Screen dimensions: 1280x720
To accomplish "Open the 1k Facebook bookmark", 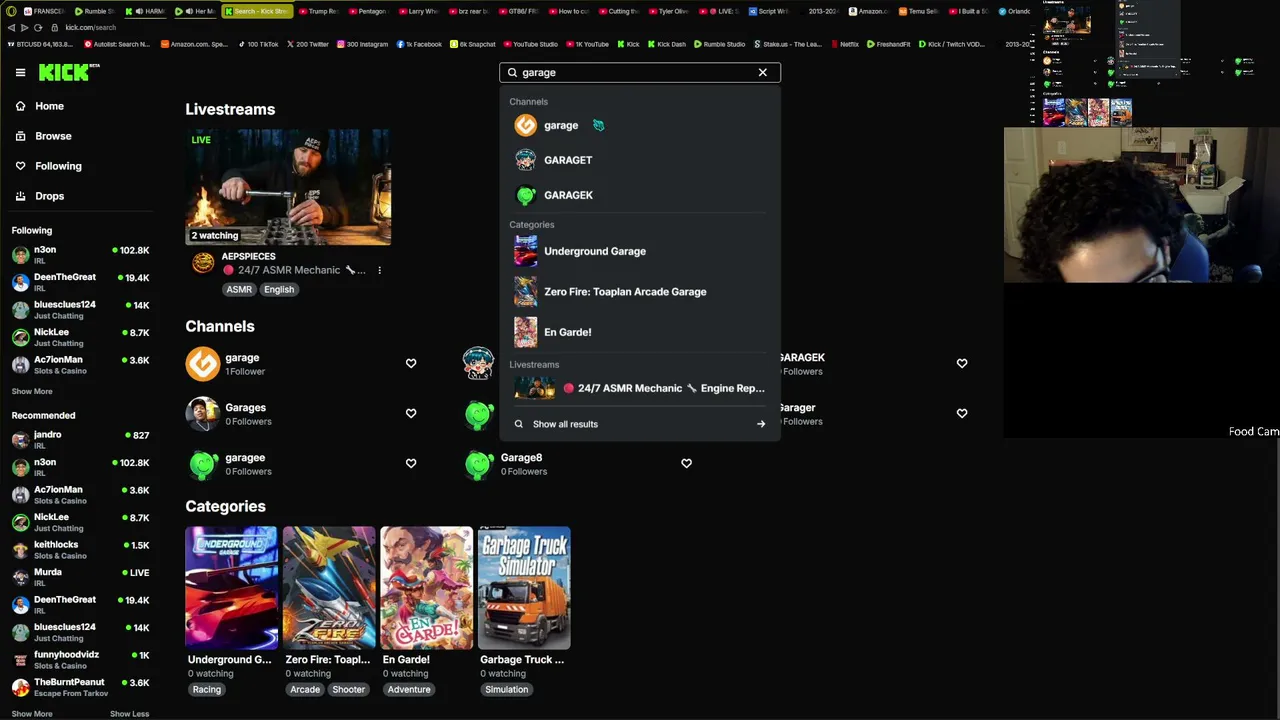I will tap(419, 44).
